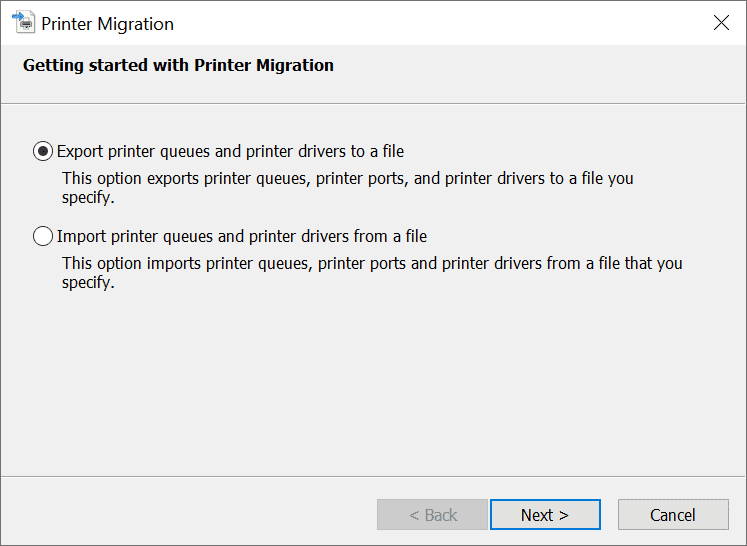Viewport: 747px width, 546px height.
Task: Click the Printer Migration title bar icon
Action: coord(24,23)
